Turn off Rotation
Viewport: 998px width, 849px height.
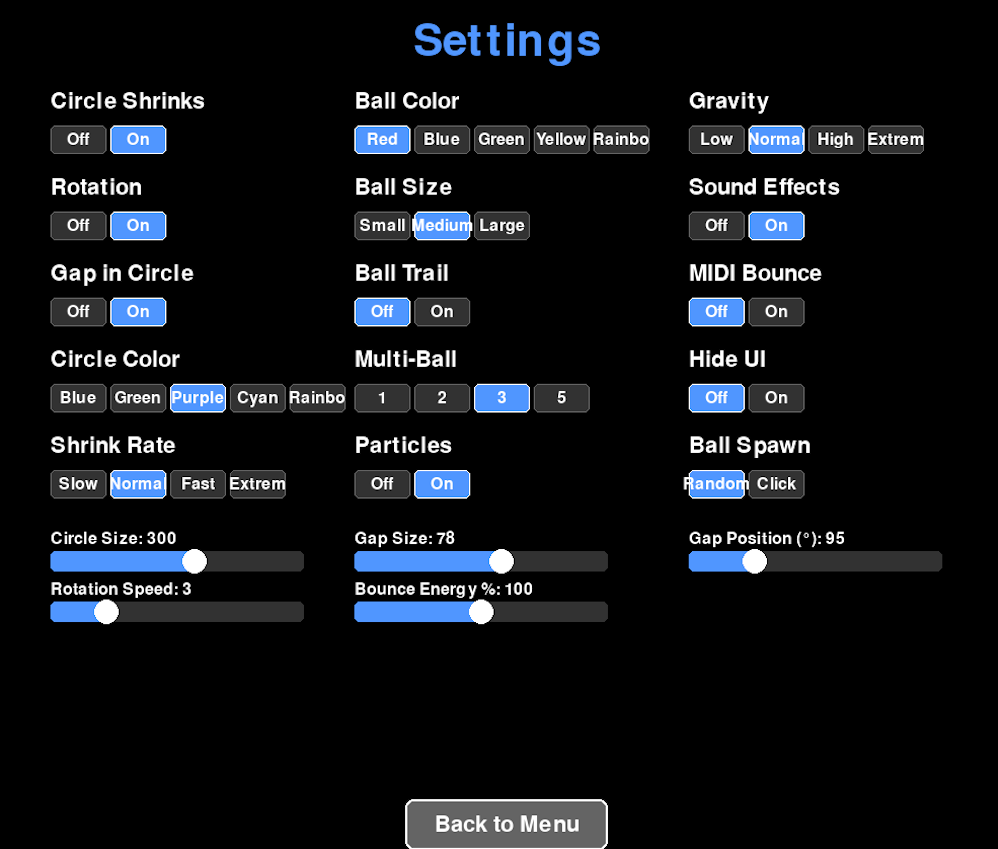pyautogui.click(x=78, y=226)
